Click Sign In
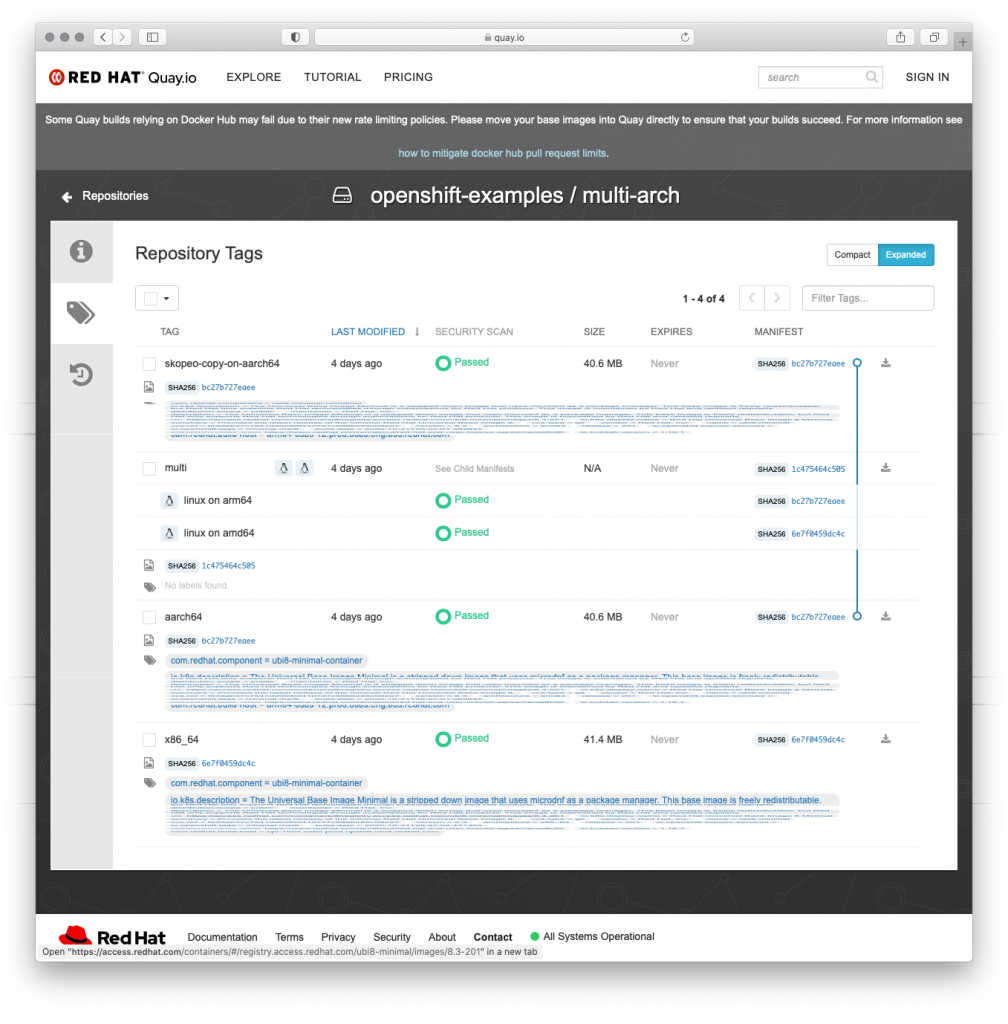 (927, 77)
